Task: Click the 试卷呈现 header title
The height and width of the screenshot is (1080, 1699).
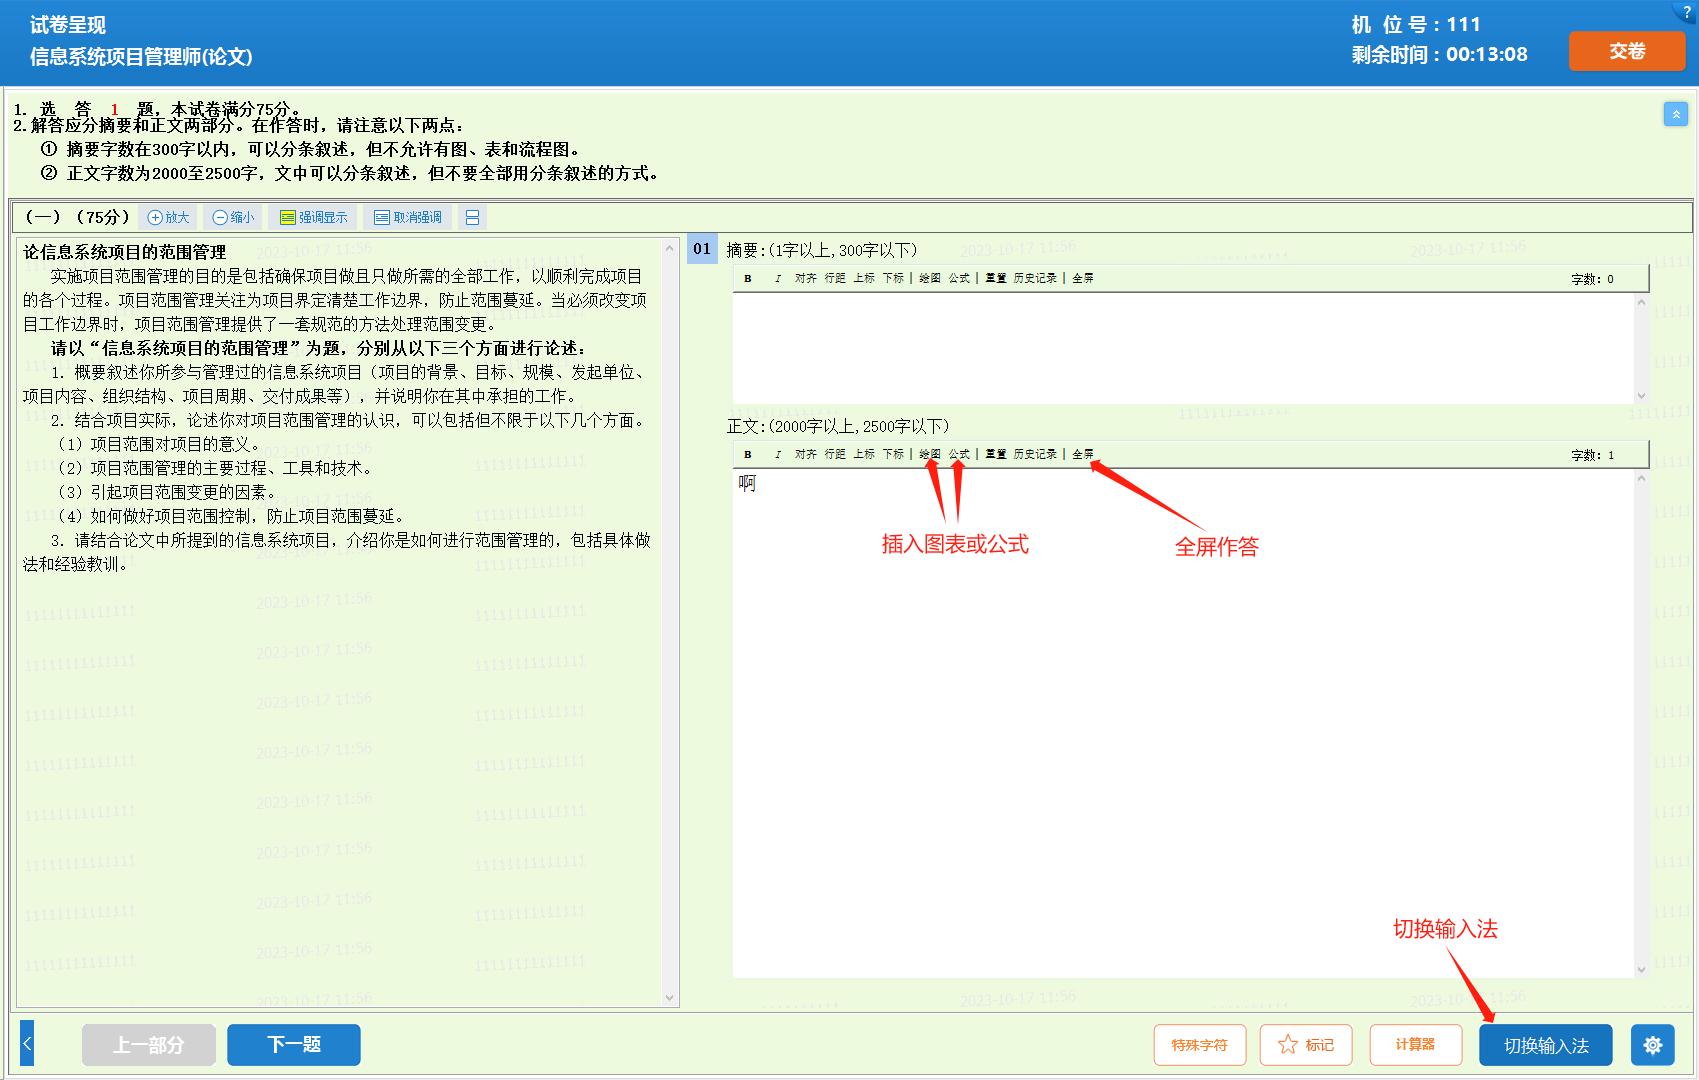Action: click(x=68, y=25)
